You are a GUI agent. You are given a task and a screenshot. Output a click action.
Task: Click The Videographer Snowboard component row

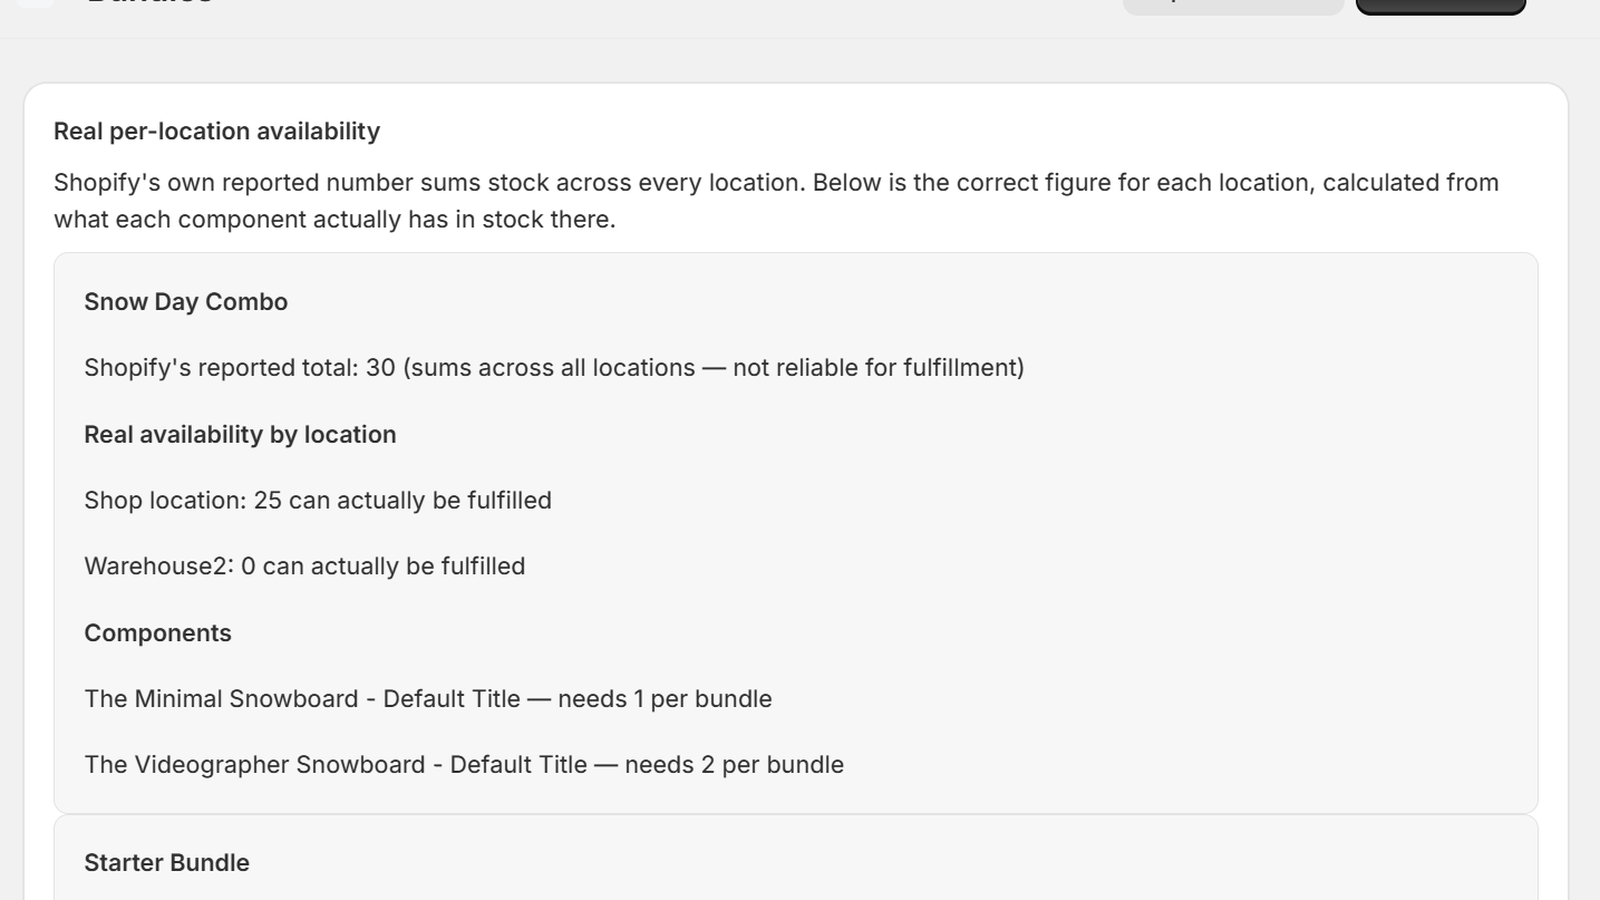(464, 765)
